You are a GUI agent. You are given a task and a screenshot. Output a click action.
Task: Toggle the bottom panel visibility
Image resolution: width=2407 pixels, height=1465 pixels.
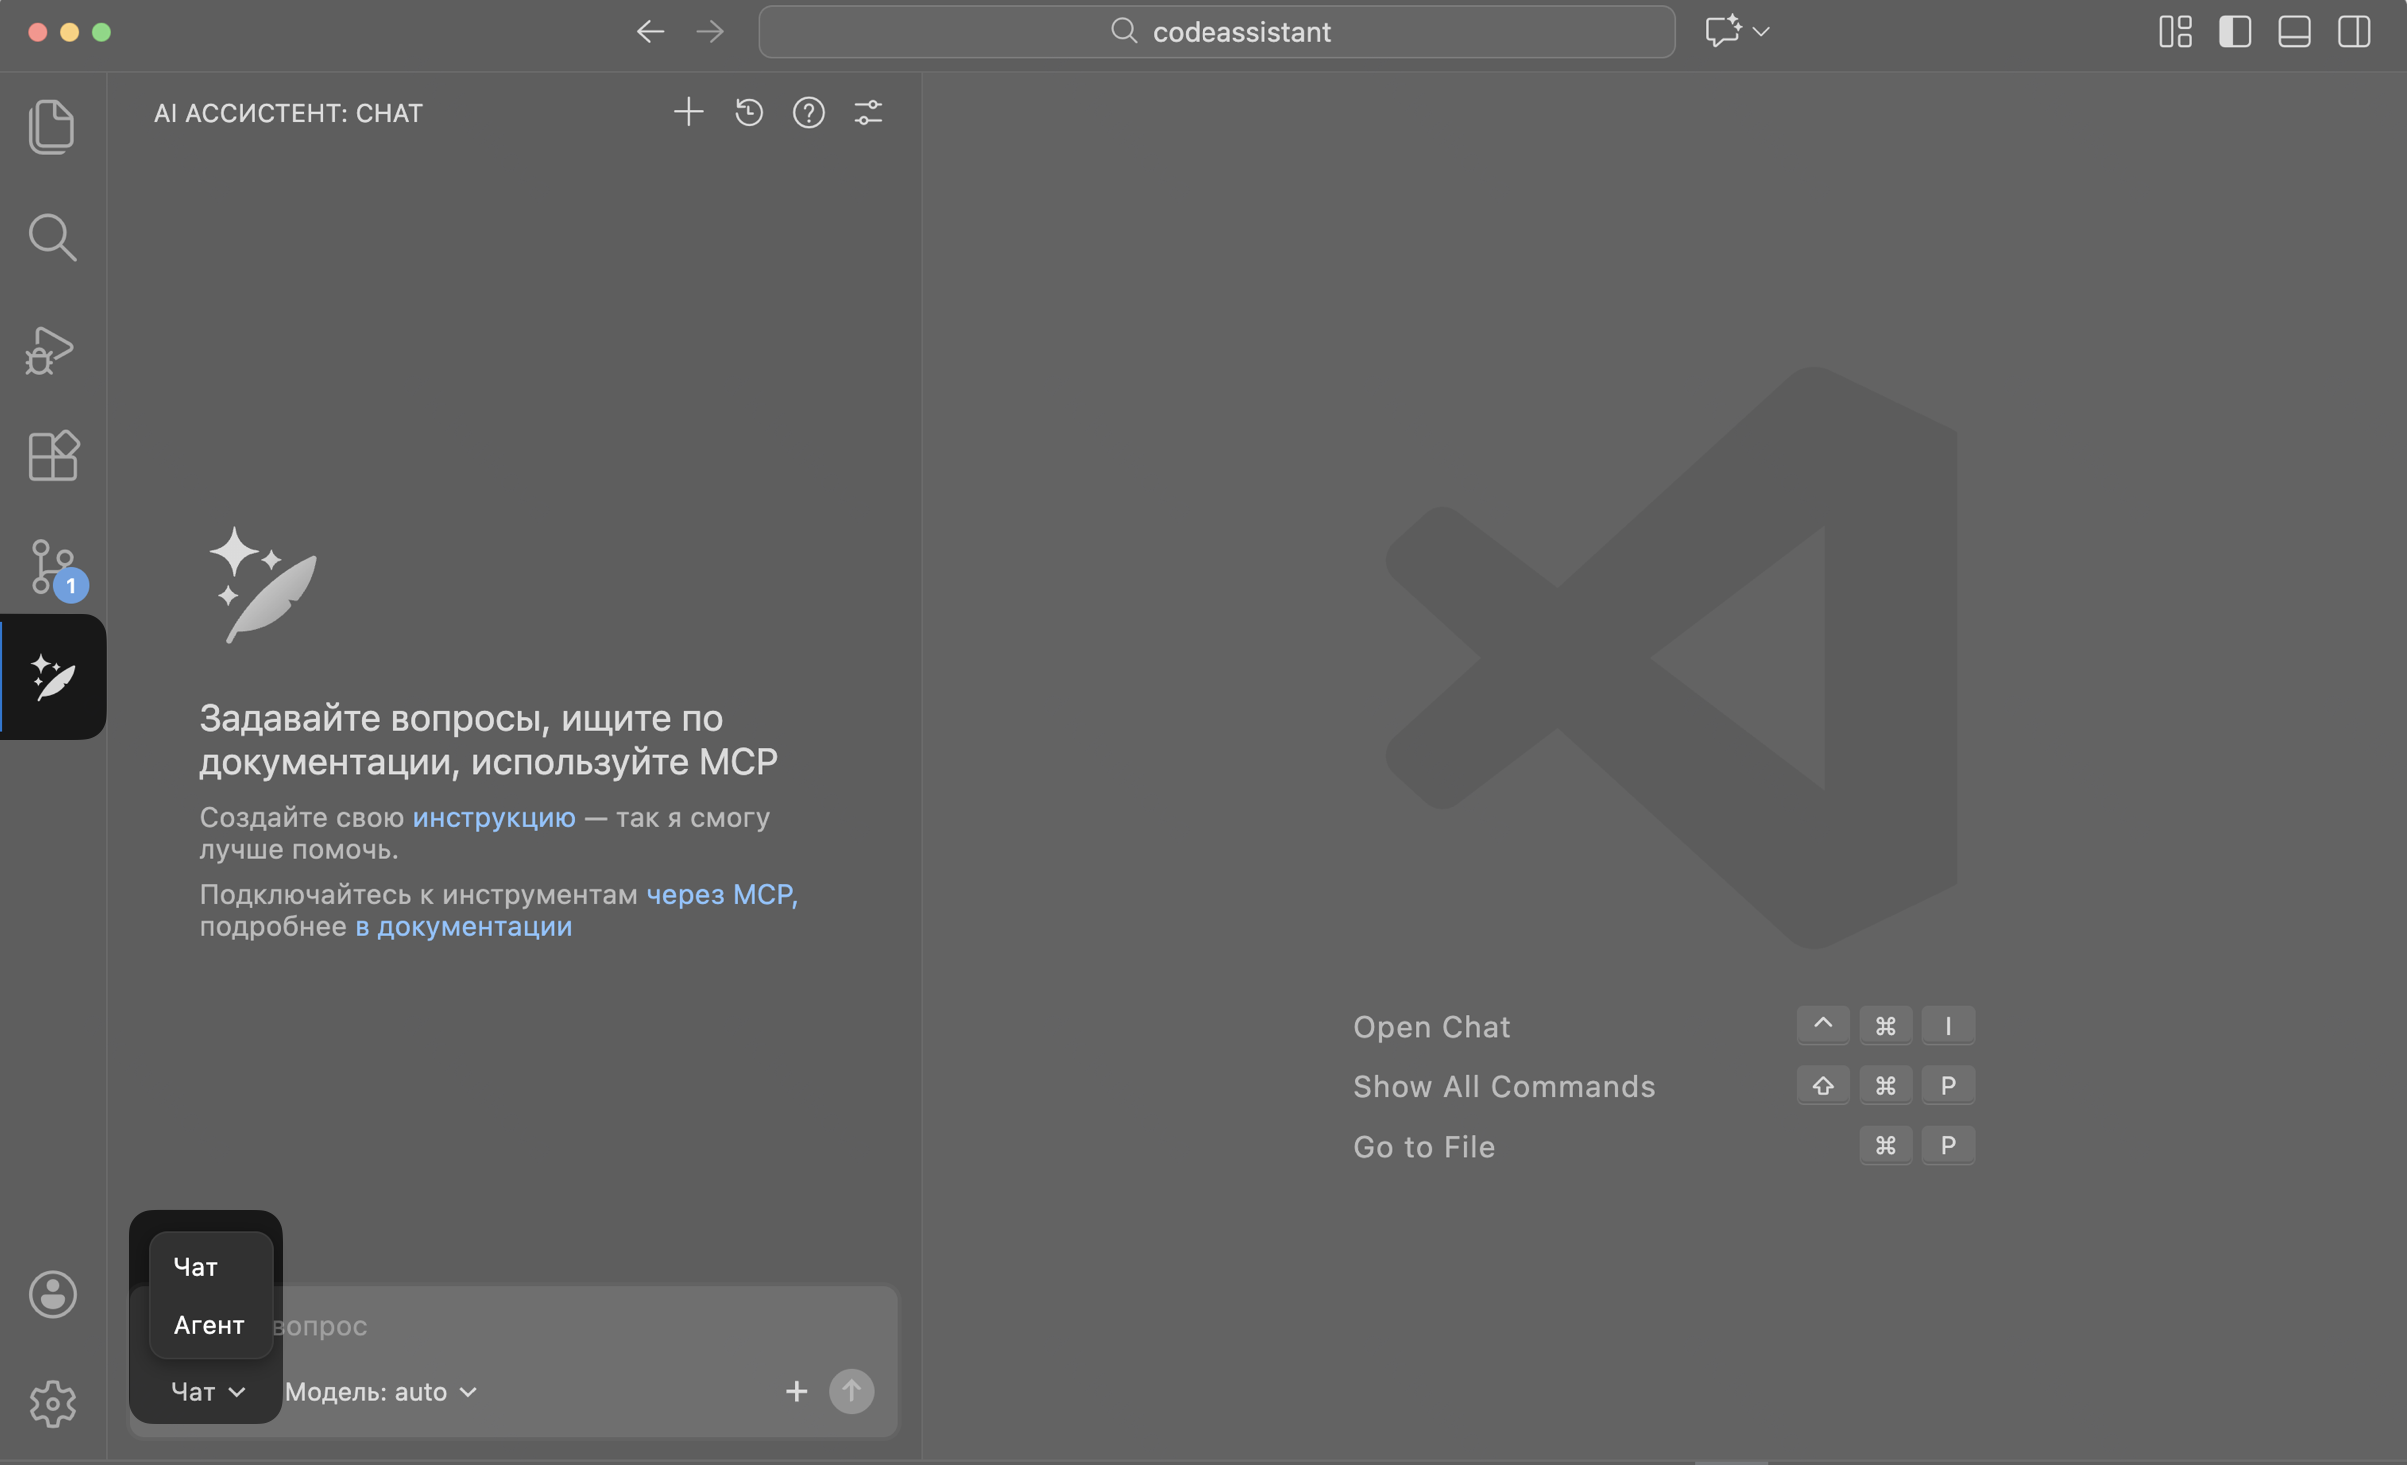coord(2294,32)
